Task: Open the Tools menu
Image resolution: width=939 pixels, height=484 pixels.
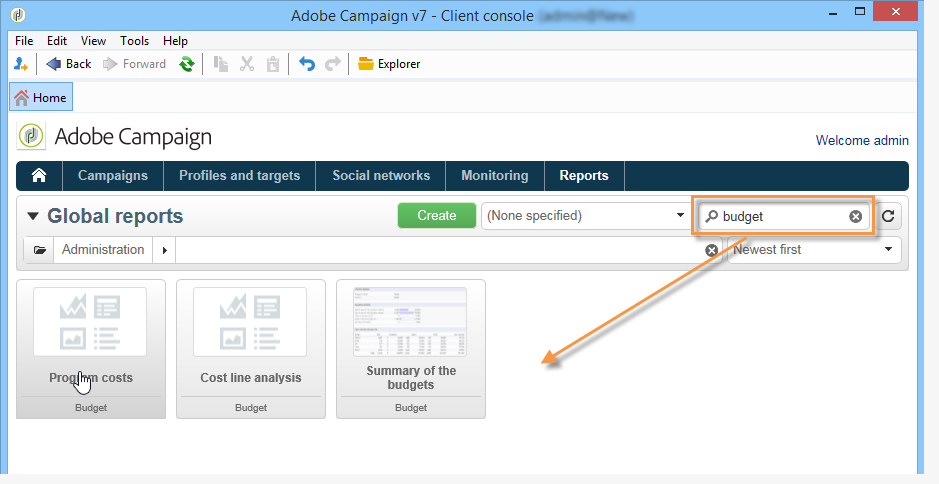Action: coord(134,41)
